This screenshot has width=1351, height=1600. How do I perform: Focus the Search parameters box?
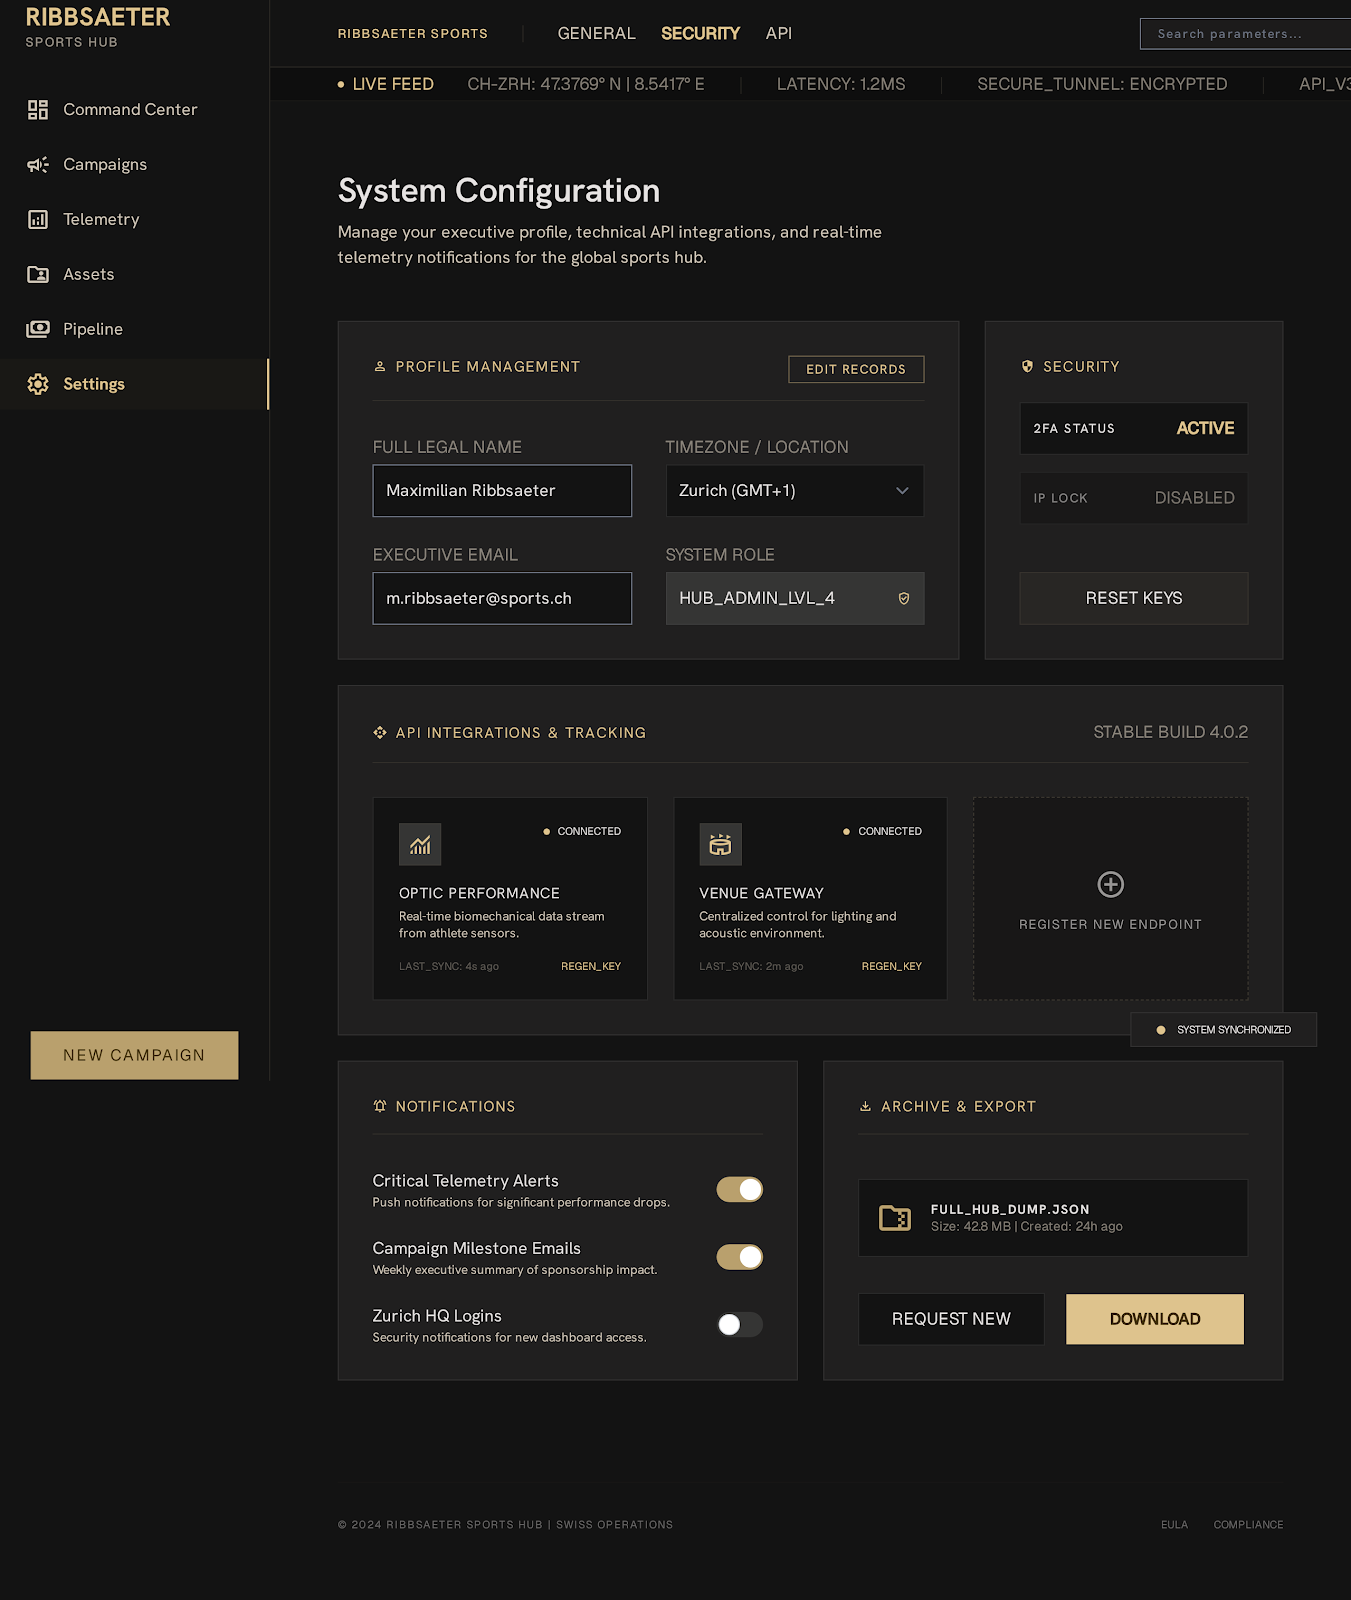pyautogui.click(x=1245, y=34)
